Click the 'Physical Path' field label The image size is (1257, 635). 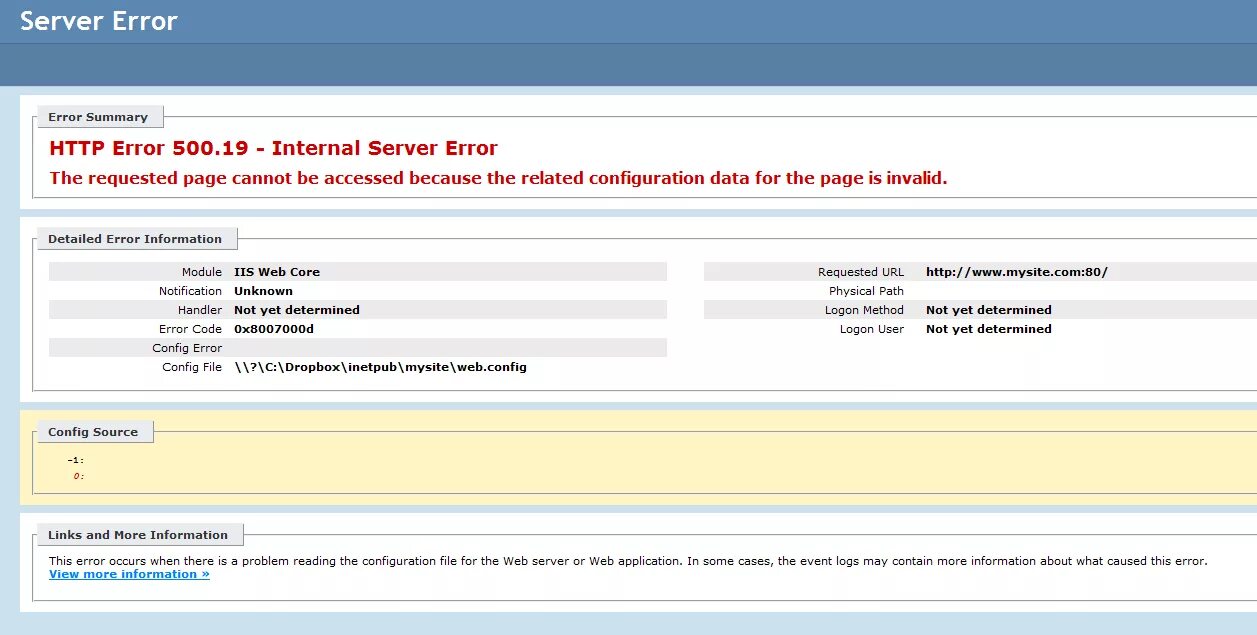click(866, 291)
